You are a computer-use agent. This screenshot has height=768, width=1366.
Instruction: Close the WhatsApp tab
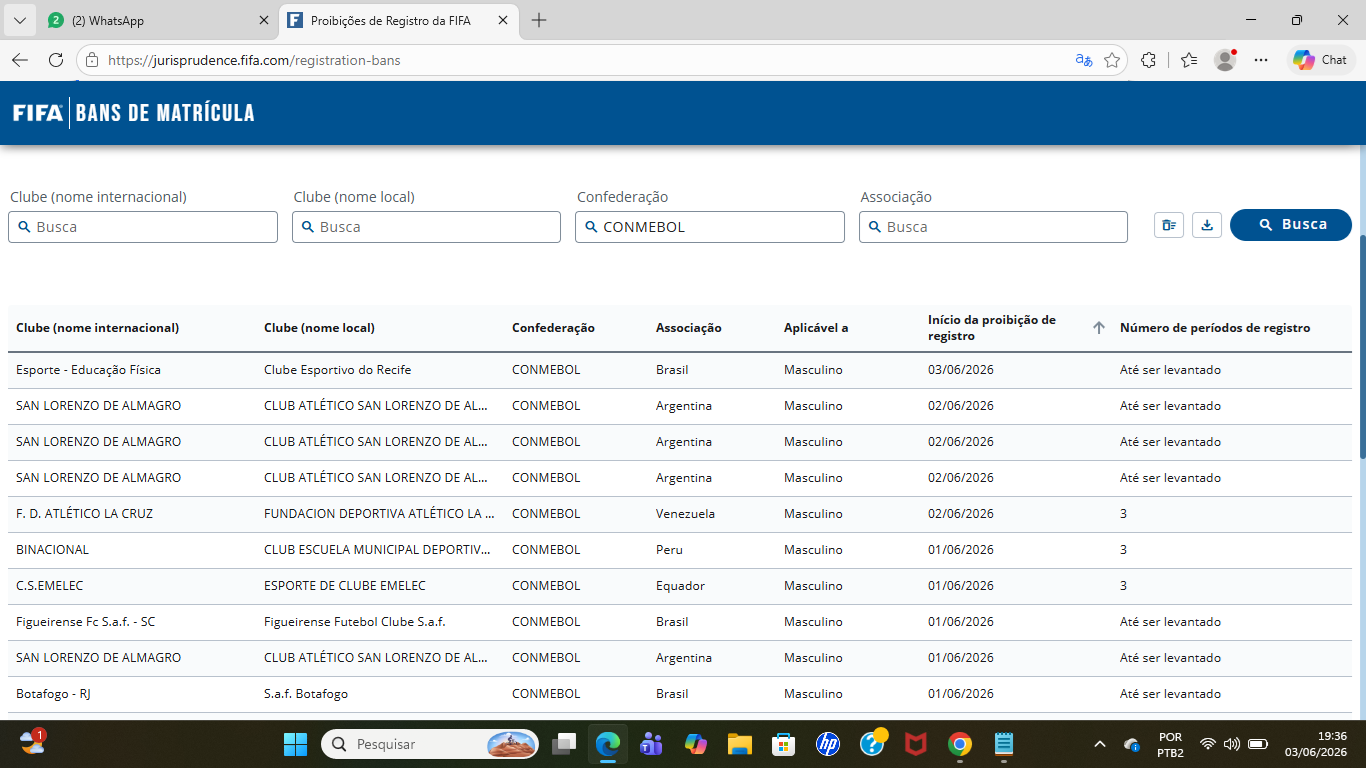(264, 20)
